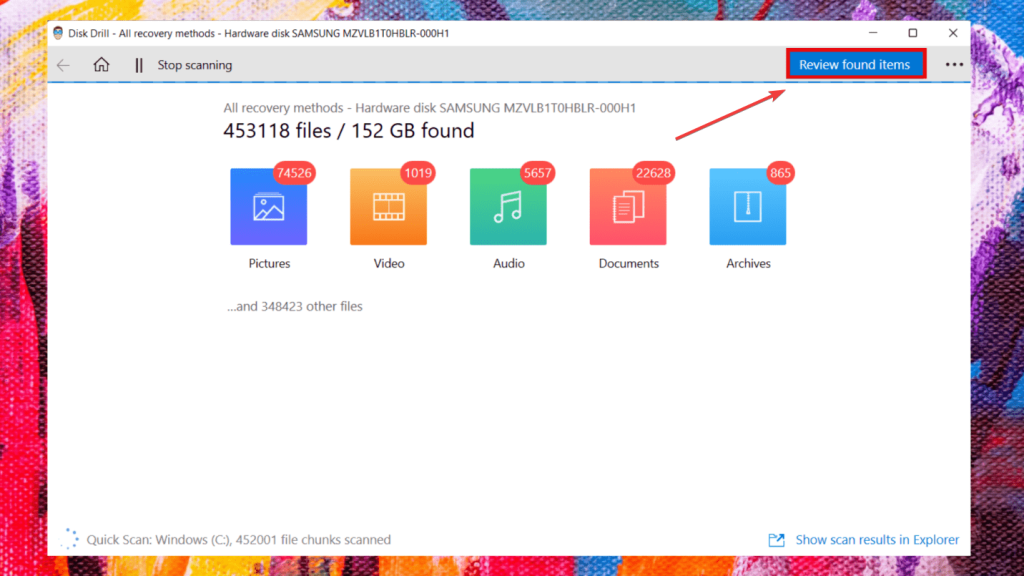This screenshot has height=576, width=1024.
Task: Select the Home icon in the toolbar
Action: (x=100, y=64)
